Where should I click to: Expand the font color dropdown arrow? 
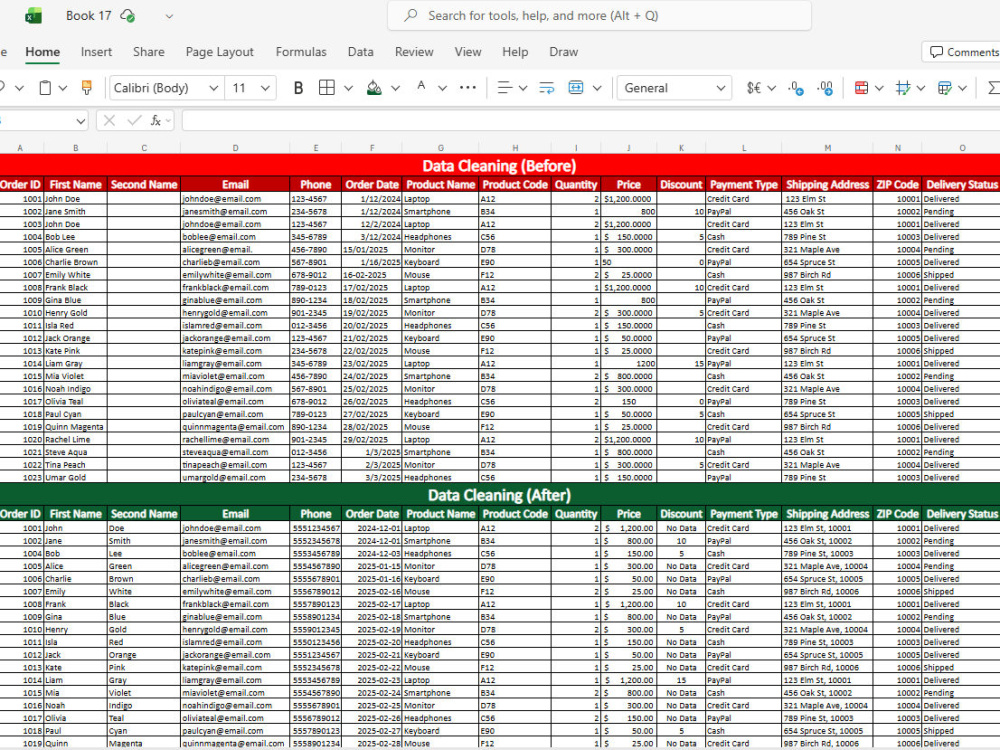(442, 88)
